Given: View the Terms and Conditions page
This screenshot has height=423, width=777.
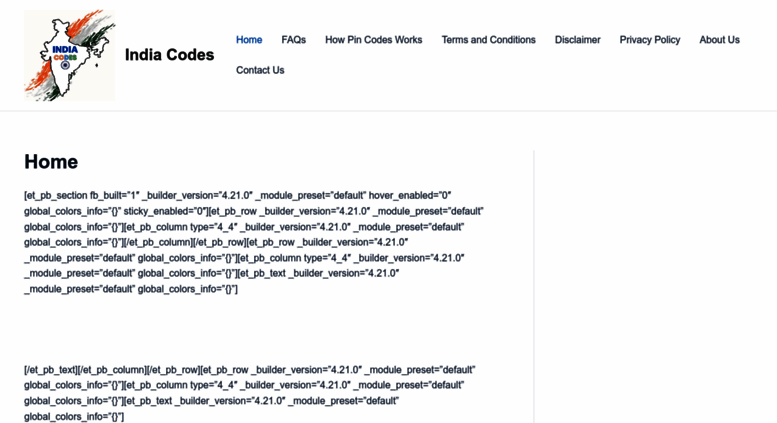Looking at the screenshot, I should (489, 40).
